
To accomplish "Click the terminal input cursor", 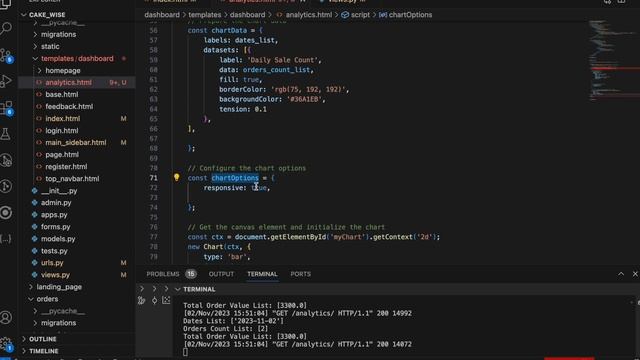I will point(185,352).
